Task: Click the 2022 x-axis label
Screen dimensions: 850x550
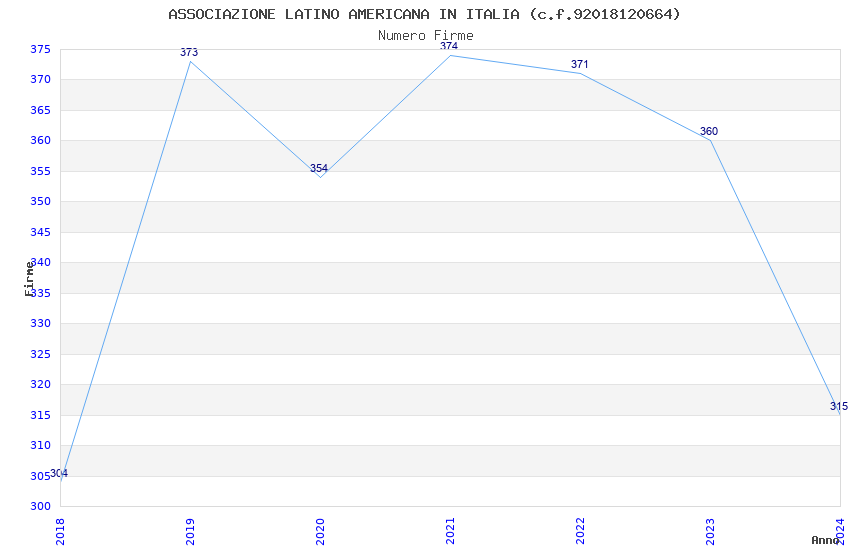Action: 581,532
